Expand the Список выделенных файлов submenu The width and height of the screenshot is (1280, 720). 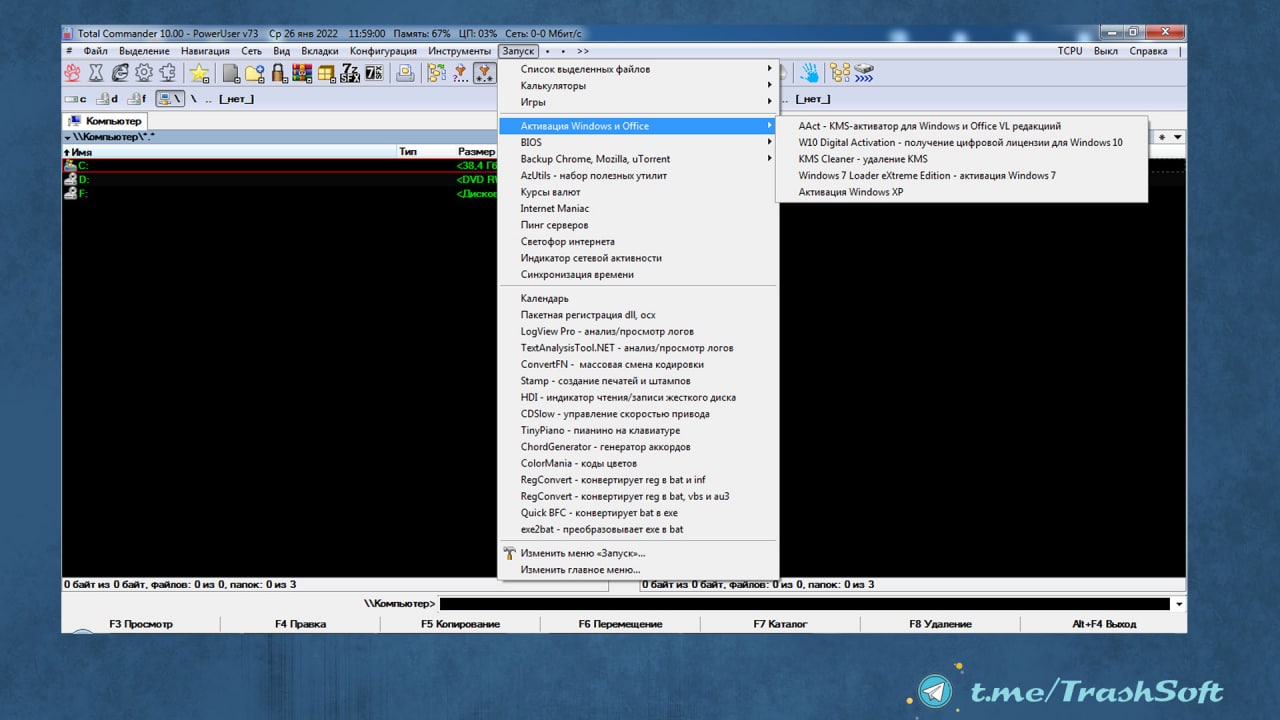click(638, 69)
